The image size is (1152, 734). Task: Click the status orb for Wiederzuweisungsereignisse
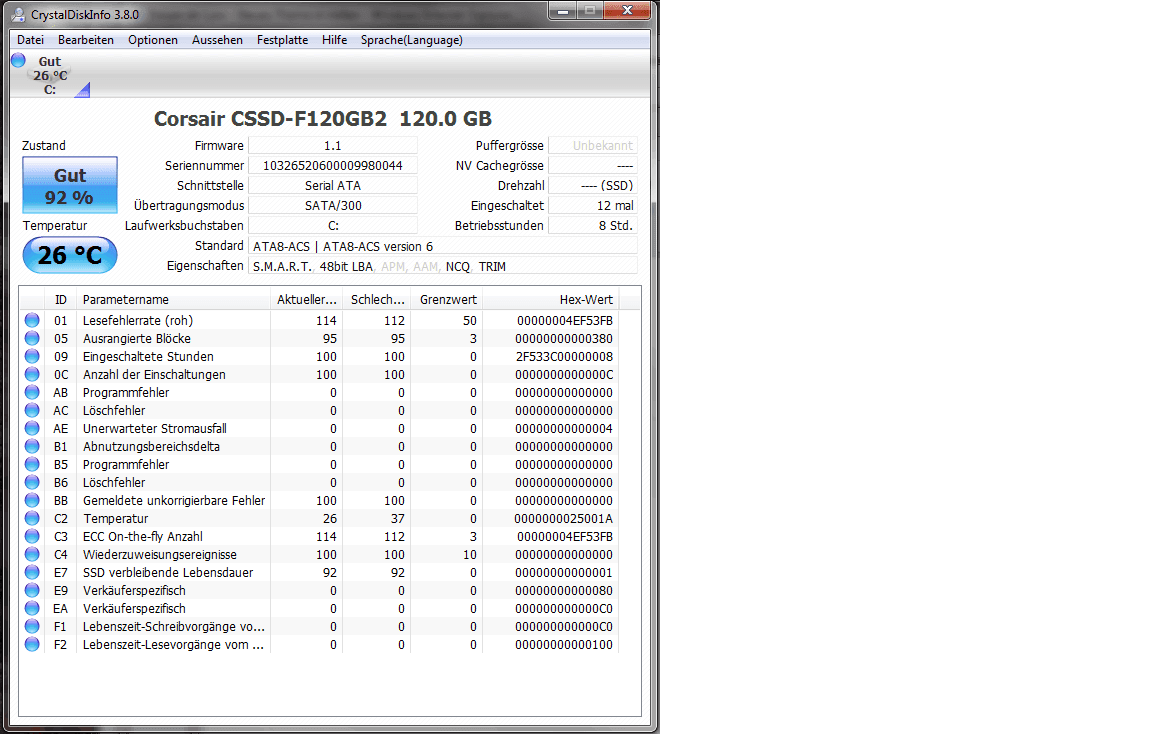tap(32, 554)
